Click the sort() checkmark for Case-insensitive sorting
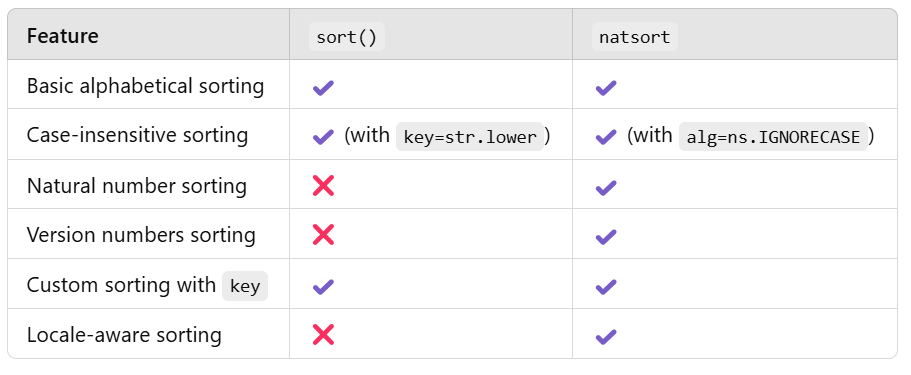Image resolution: width=911 pixels, height=375 pixels. click(323, 137)
